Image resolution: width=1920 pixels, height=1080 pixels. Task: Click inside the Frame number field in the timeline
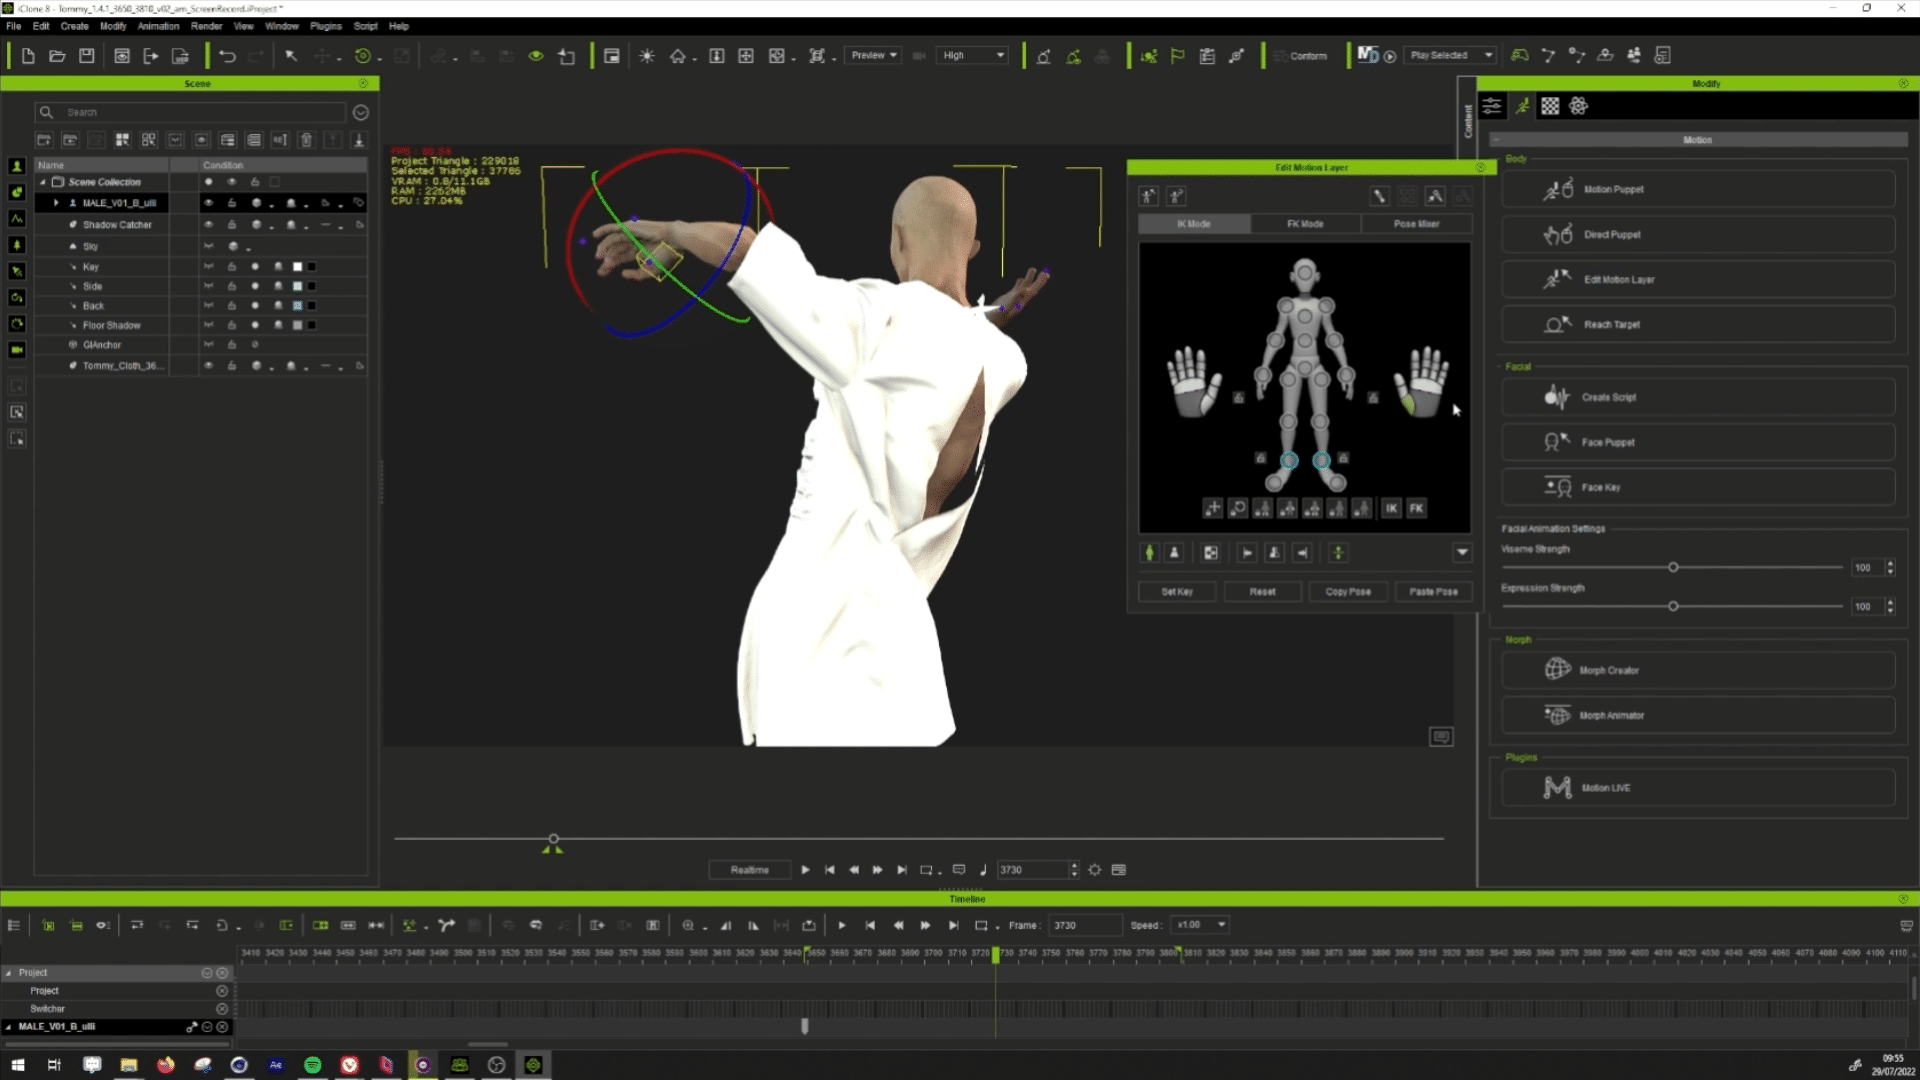(x=1083, y=925)
